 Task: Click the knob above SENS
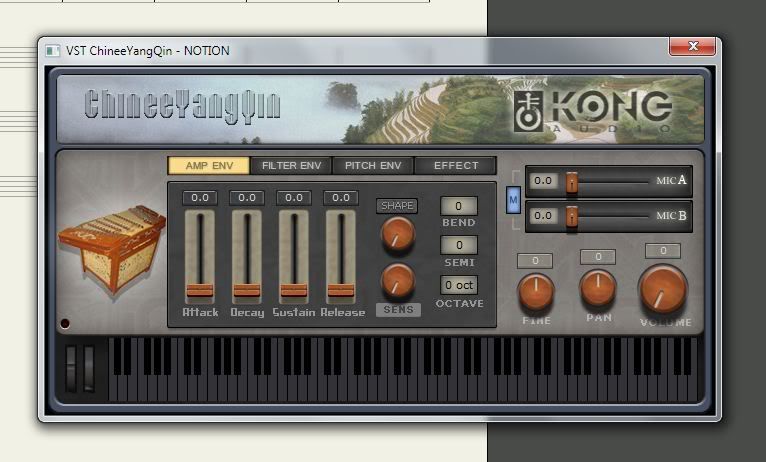click(x=398, y=280)
